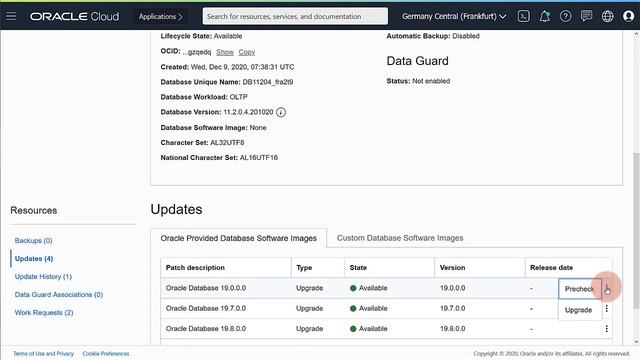Expand the Applications menu
The image size is (640, 360).
pyautogui.click(x=160, y=16)
